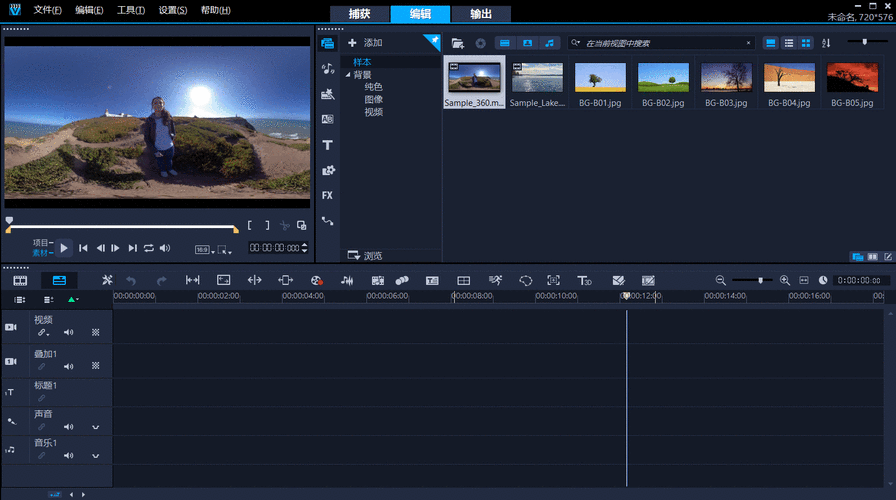Open the 编辑(E) menu
Image resolution: width=896 pixels, height=500 pixels.
(89, 10)
